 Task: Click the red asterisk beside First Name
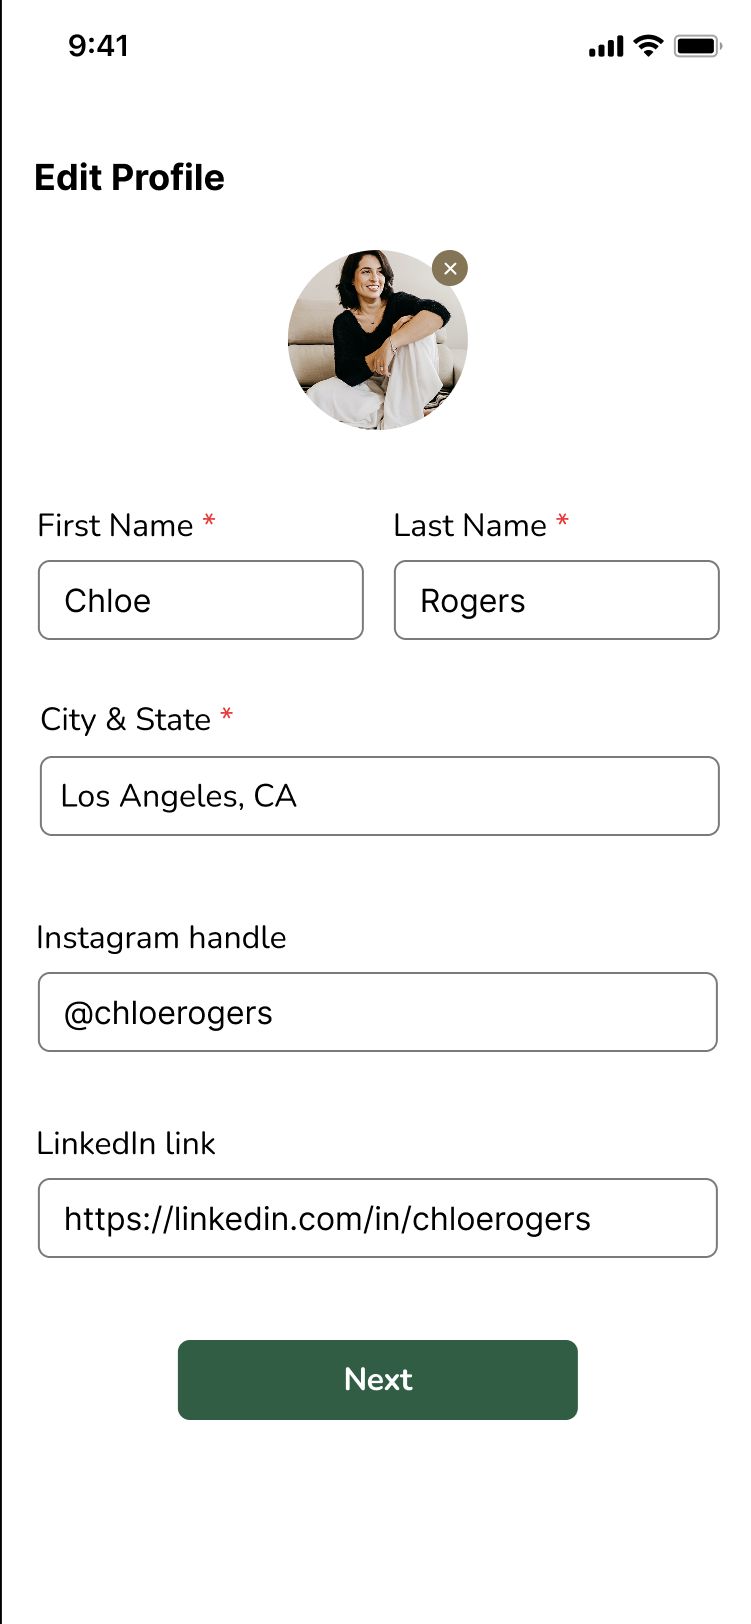click(x=209, y=522)
